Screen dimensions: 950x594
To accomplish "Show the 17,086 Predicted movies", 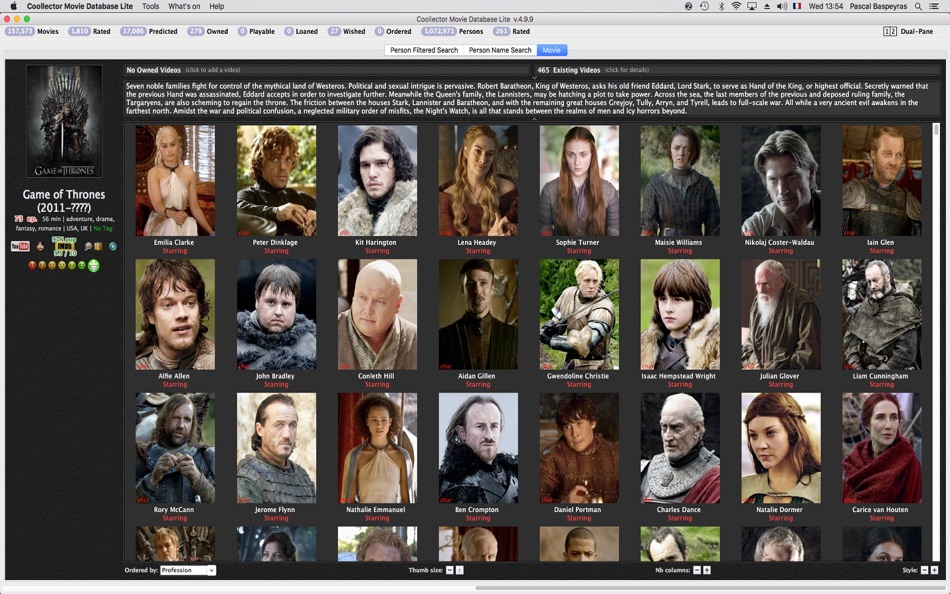I will [148, 31].
